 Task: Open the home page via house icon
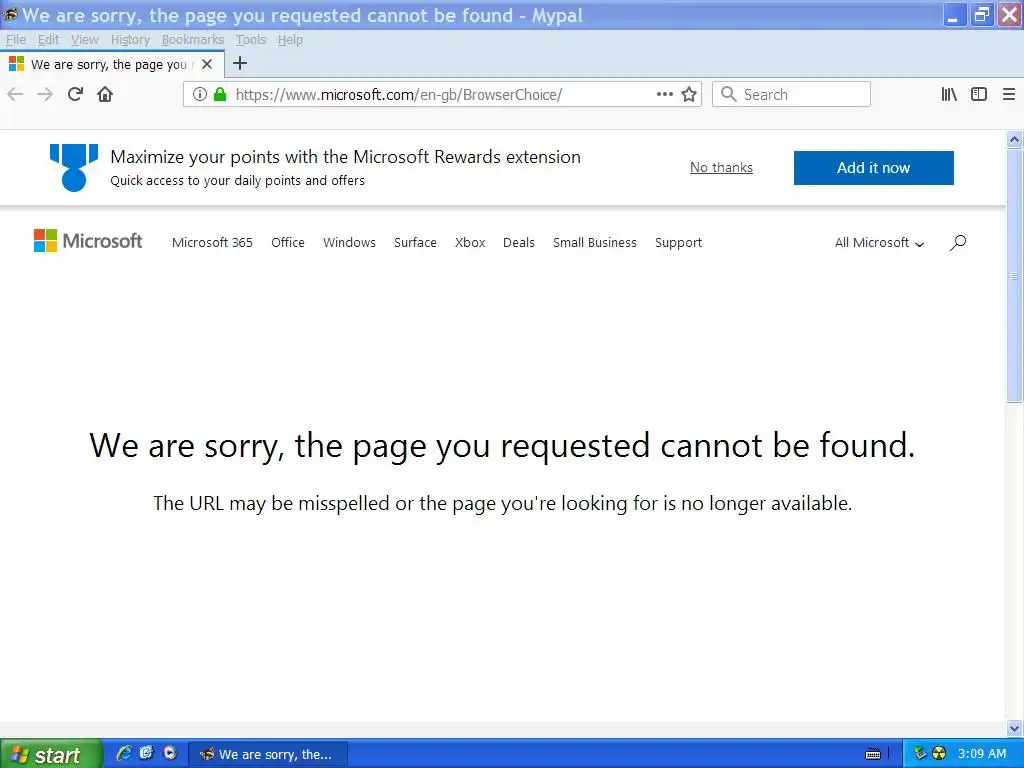point(105,95)
